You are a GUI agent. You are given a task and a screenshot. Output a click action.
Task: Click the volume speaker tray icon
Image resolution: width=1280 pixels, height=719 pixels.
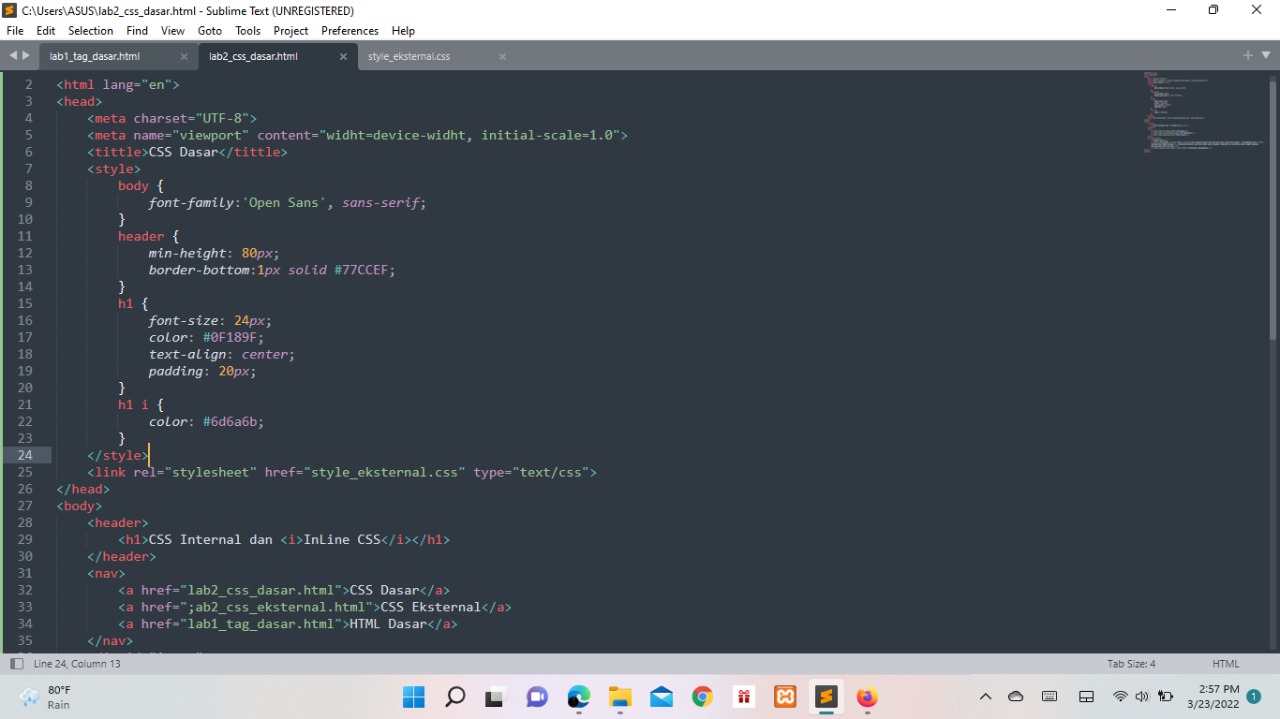coord(1142,697)
